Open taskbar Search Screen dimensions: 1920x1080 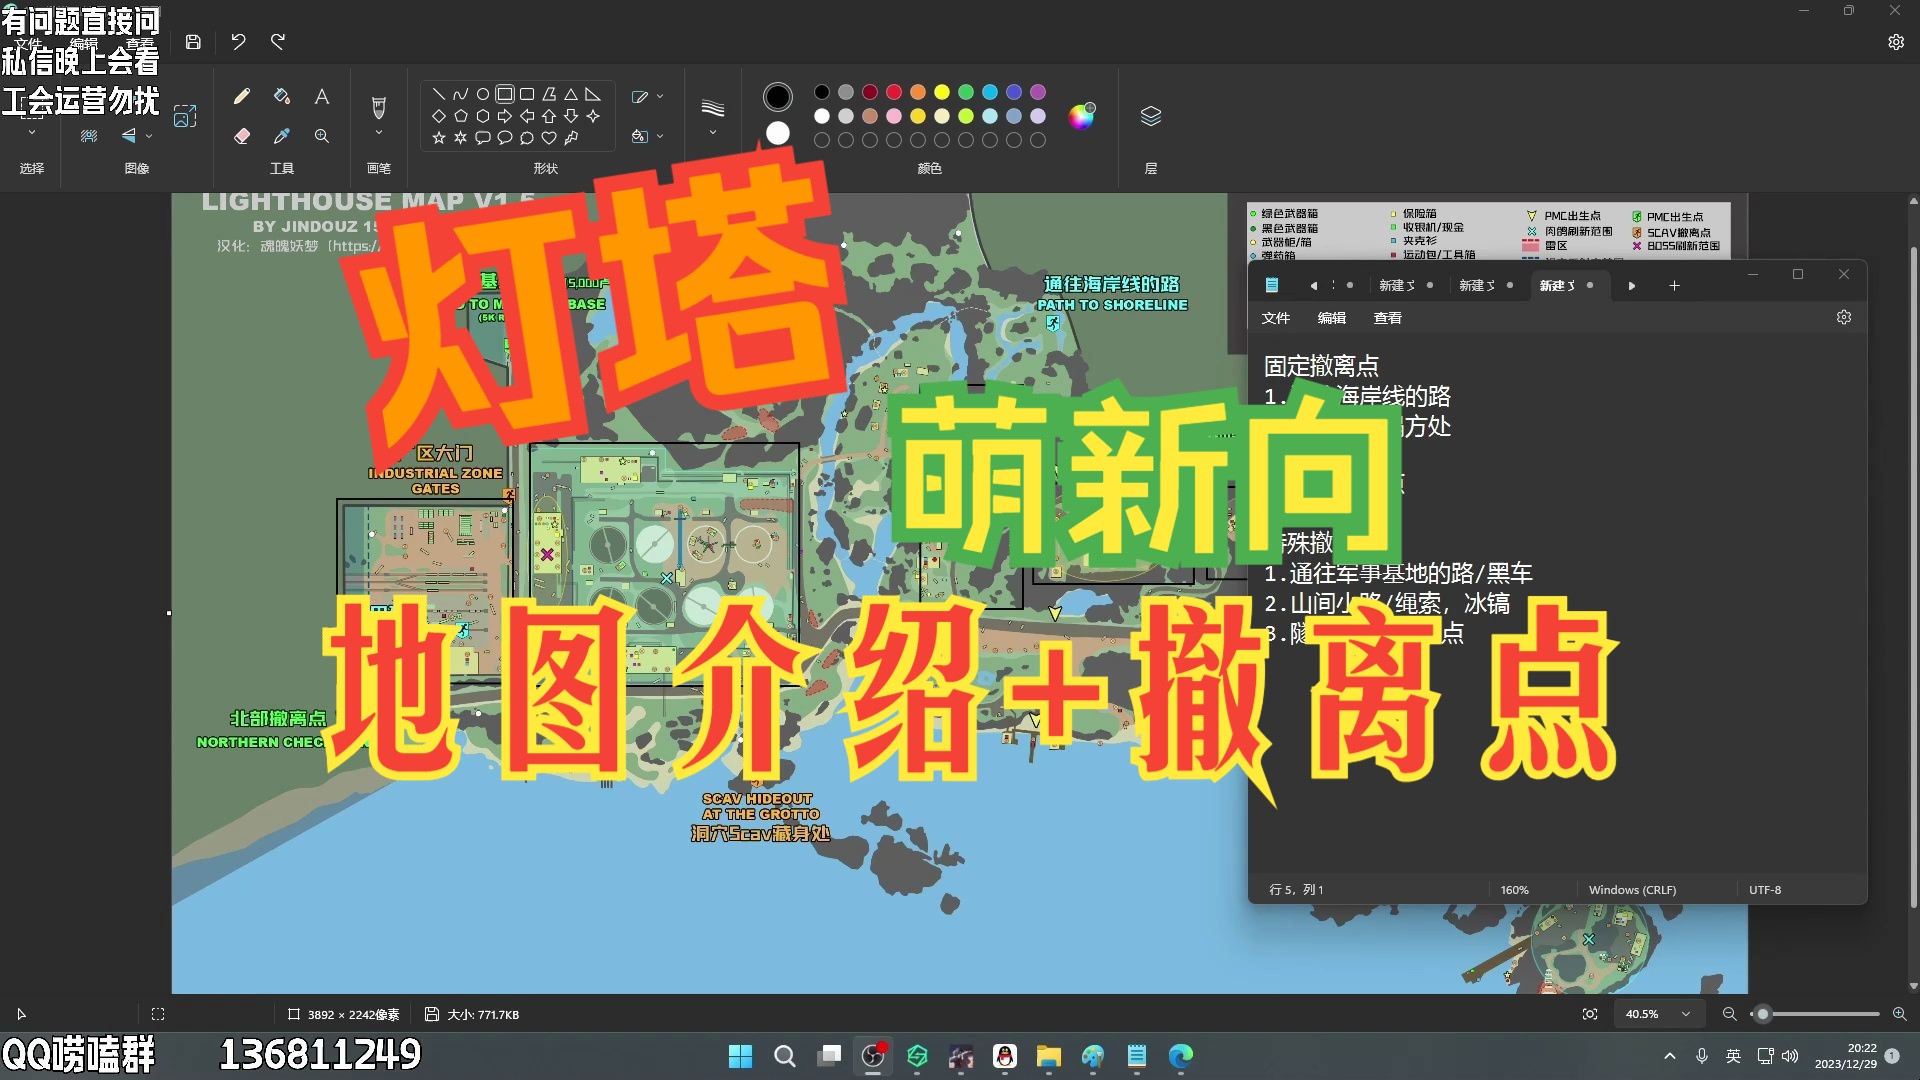[x=785, y=1056]
